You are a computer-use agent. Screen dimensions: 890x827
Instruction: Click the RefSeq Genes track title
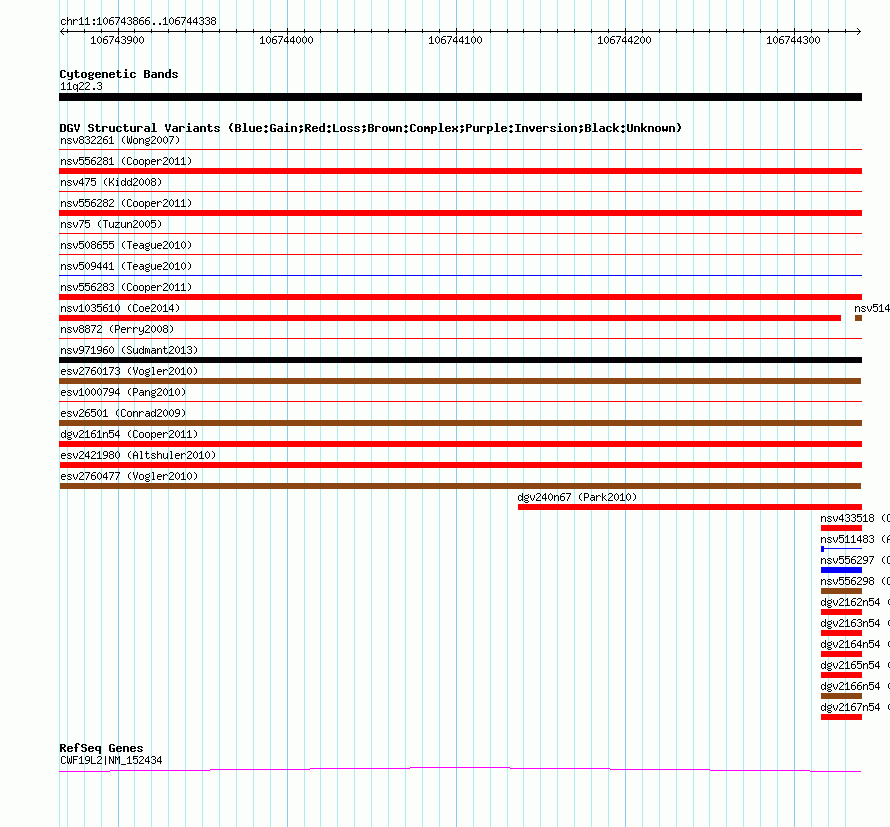[x=101, y=748]
